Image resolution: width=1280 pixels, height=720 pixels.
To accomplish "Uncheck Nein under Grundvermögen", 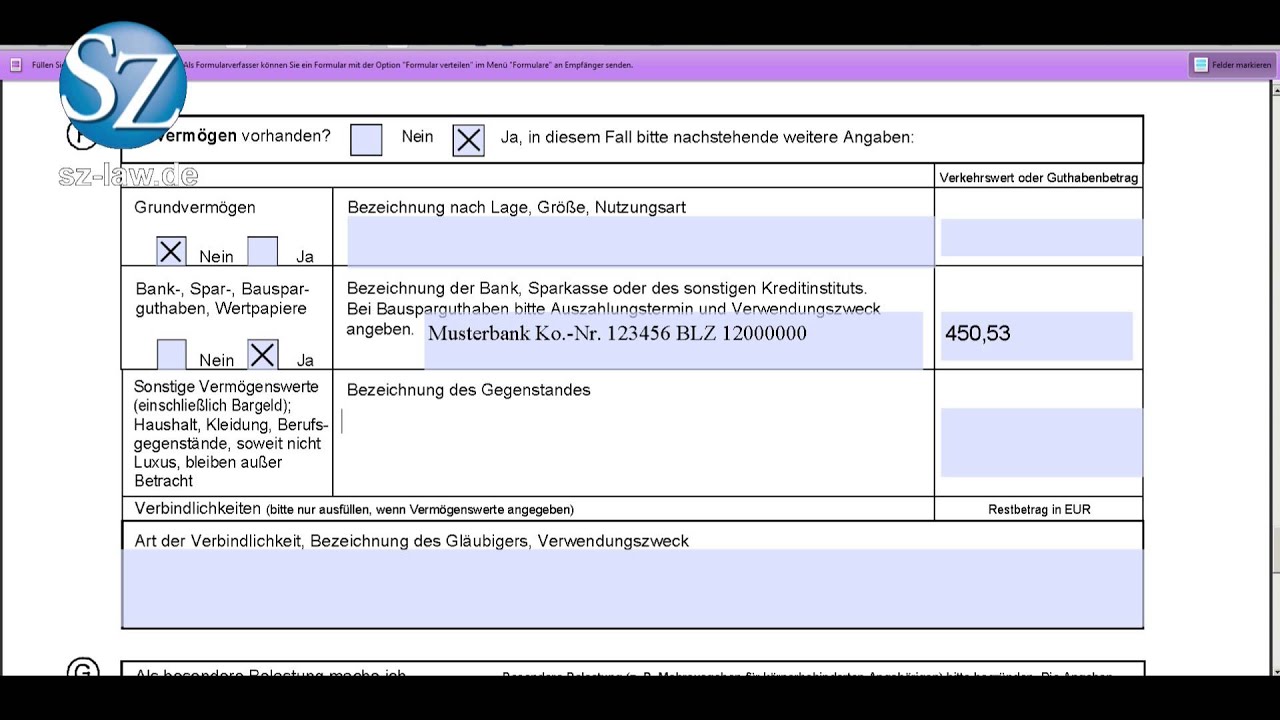I will point(171,251).
